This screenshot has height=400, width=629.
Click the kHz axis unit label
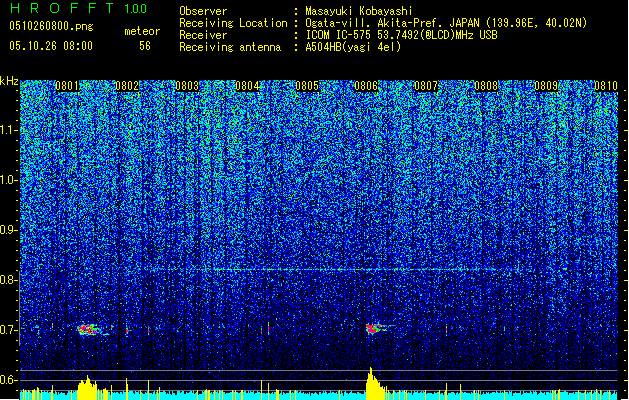coord(9,81)
